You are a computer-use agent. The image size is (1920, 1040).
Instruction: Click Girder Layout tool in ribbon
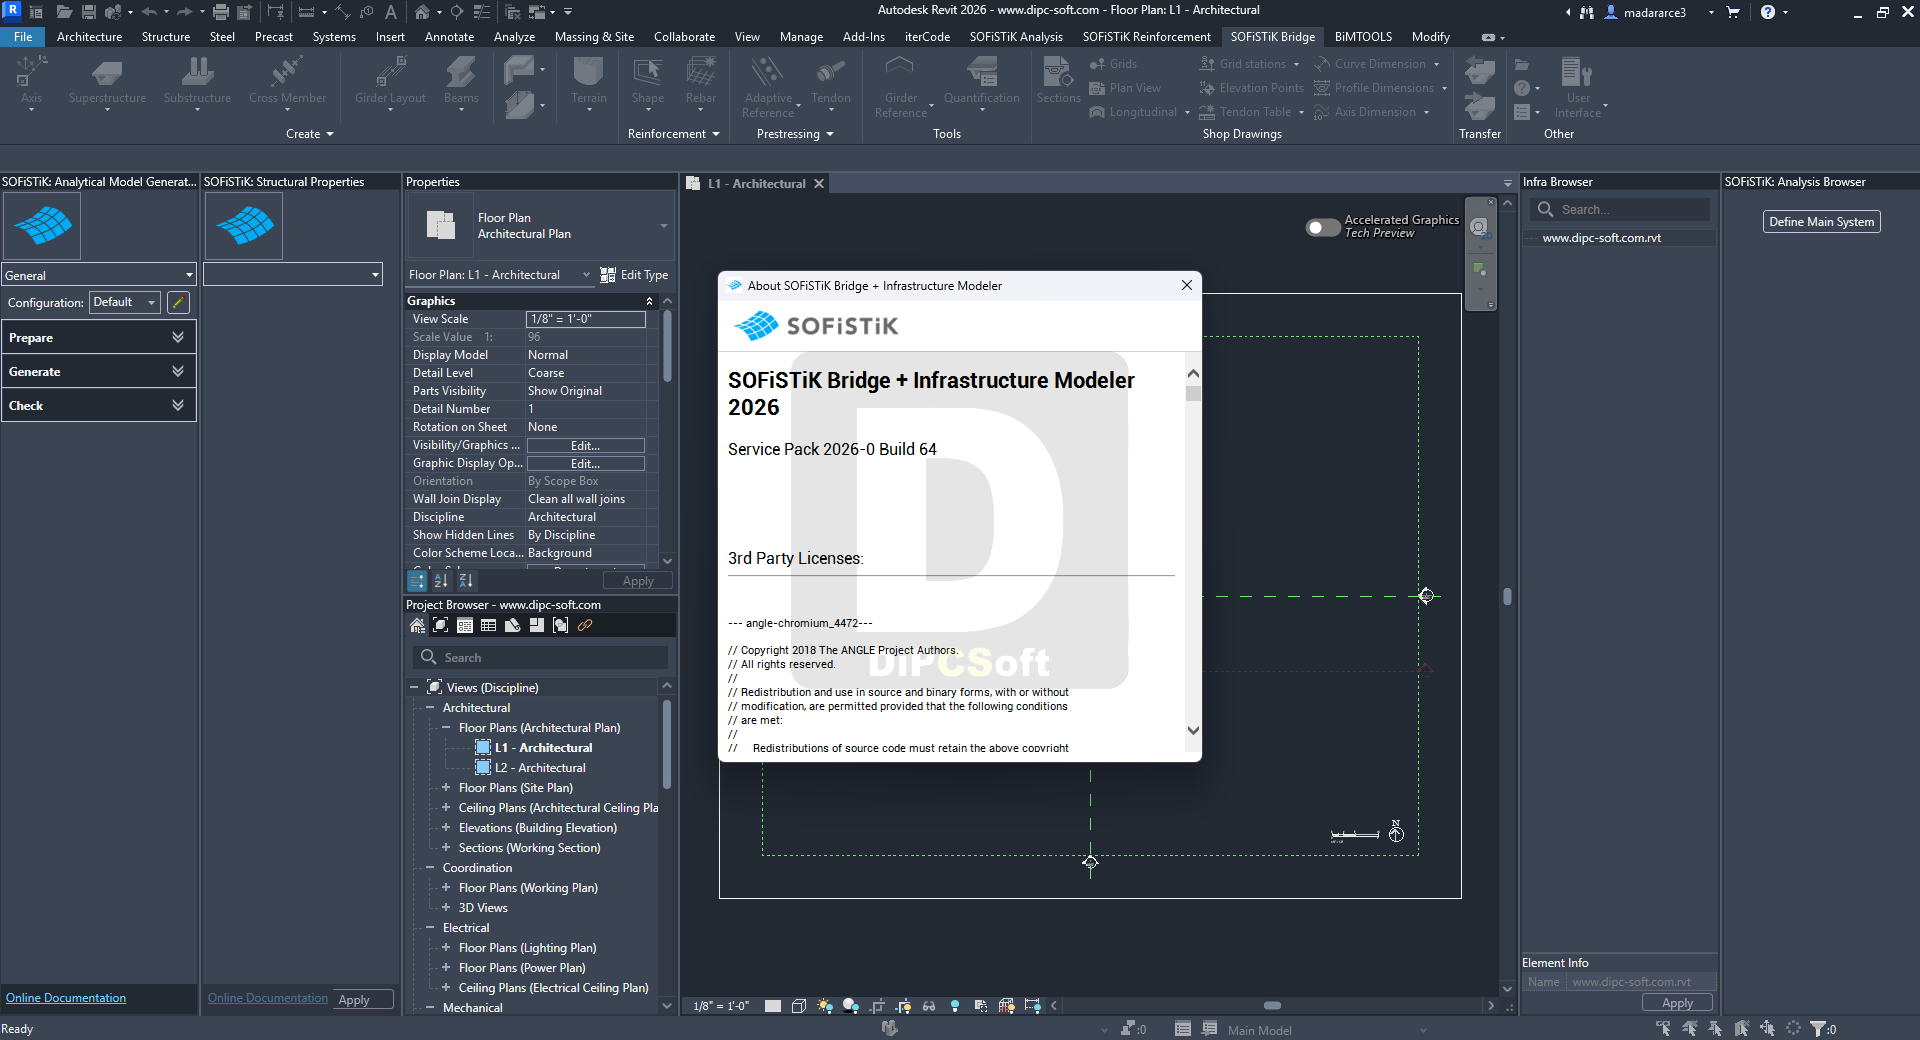390,82
